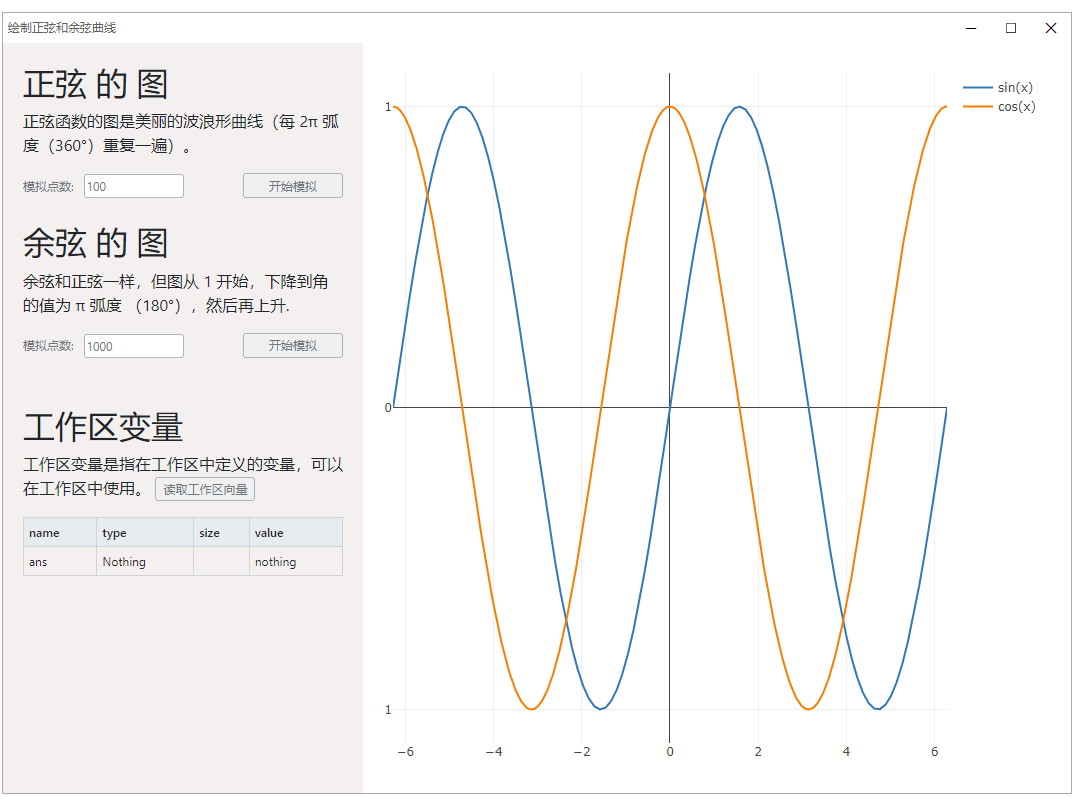The width and height of the screenshot is (1079, 799).
Task: Click 开始模拟 button under 正弦 的 图
Action: pos(292,186)
